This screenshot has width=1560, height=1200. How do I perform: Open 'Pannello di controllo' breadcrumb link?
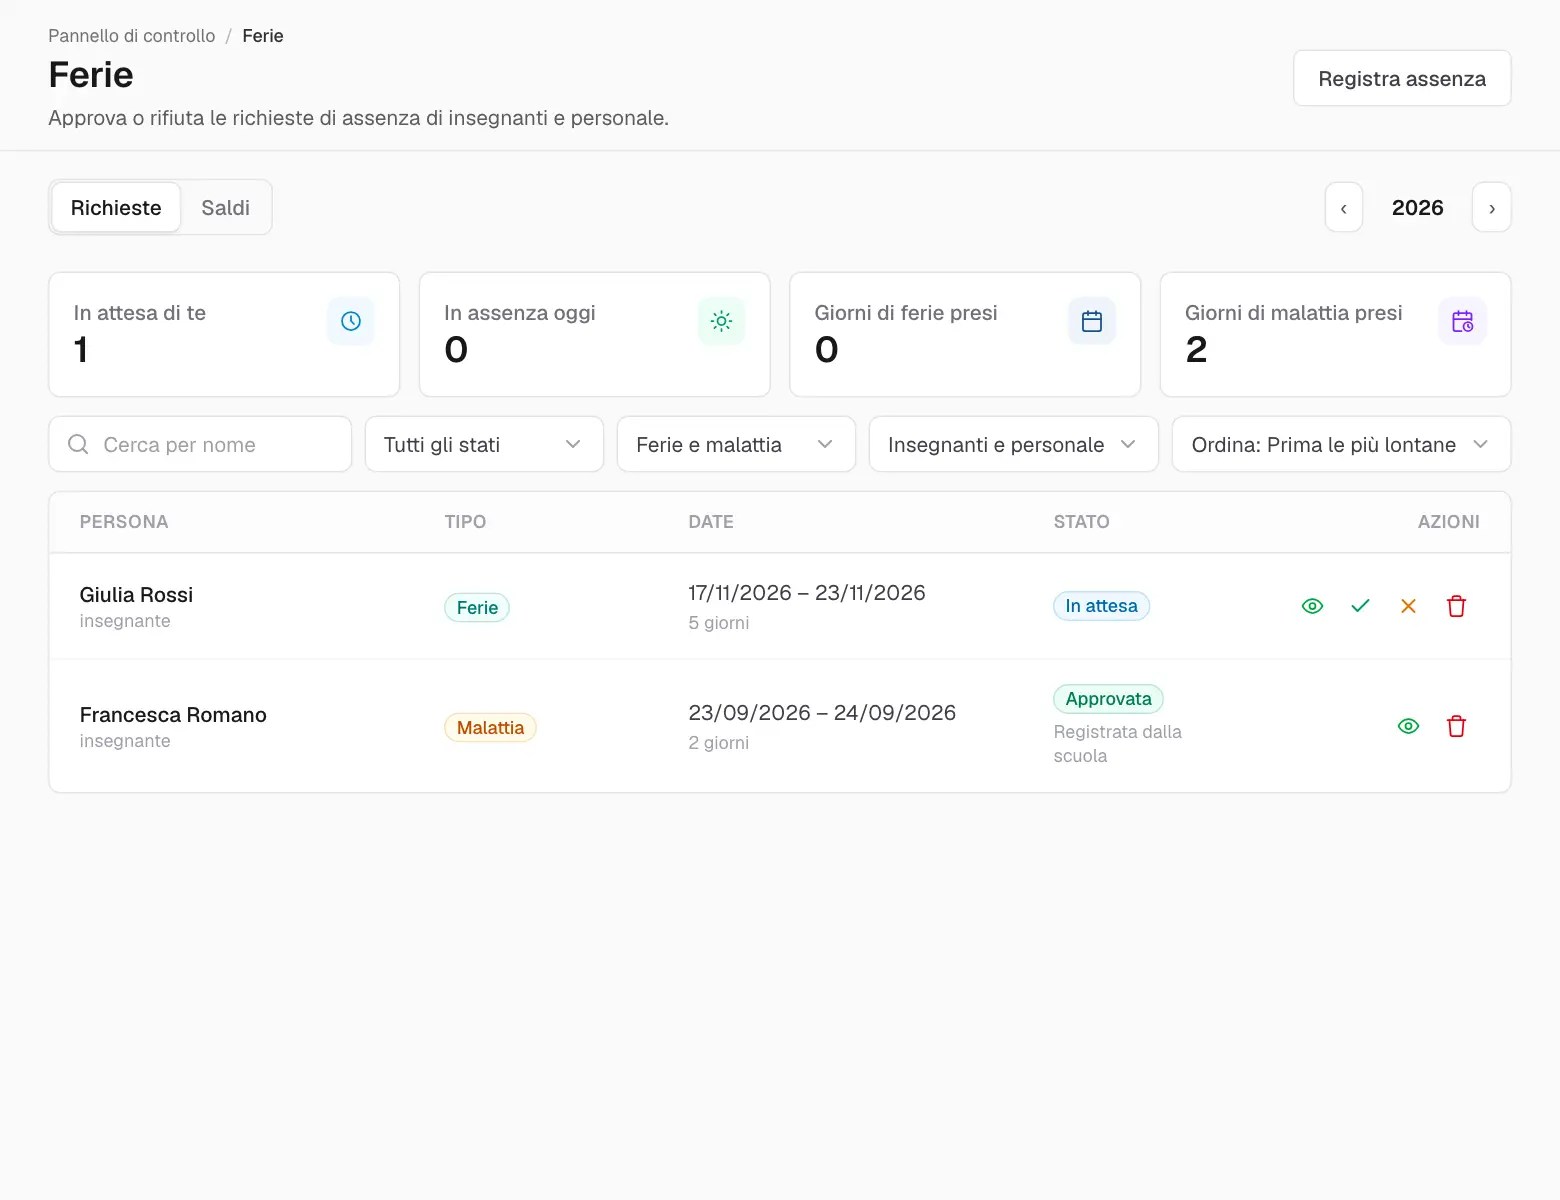[x=132, y=36]
